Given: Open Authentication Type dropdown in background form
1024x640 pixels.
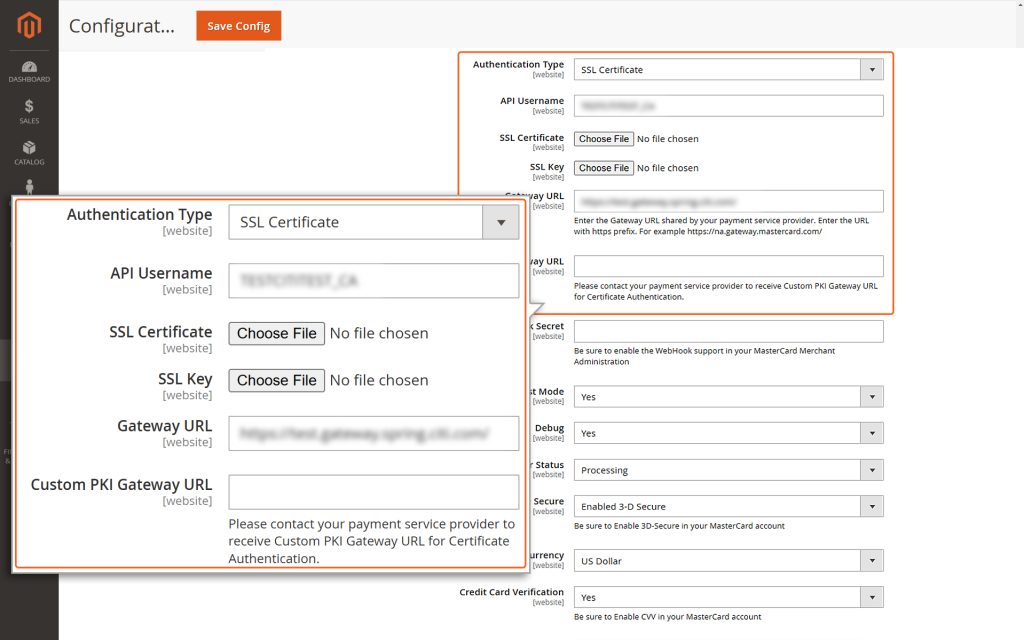Looking at the screenshot, I should [728, 69].
